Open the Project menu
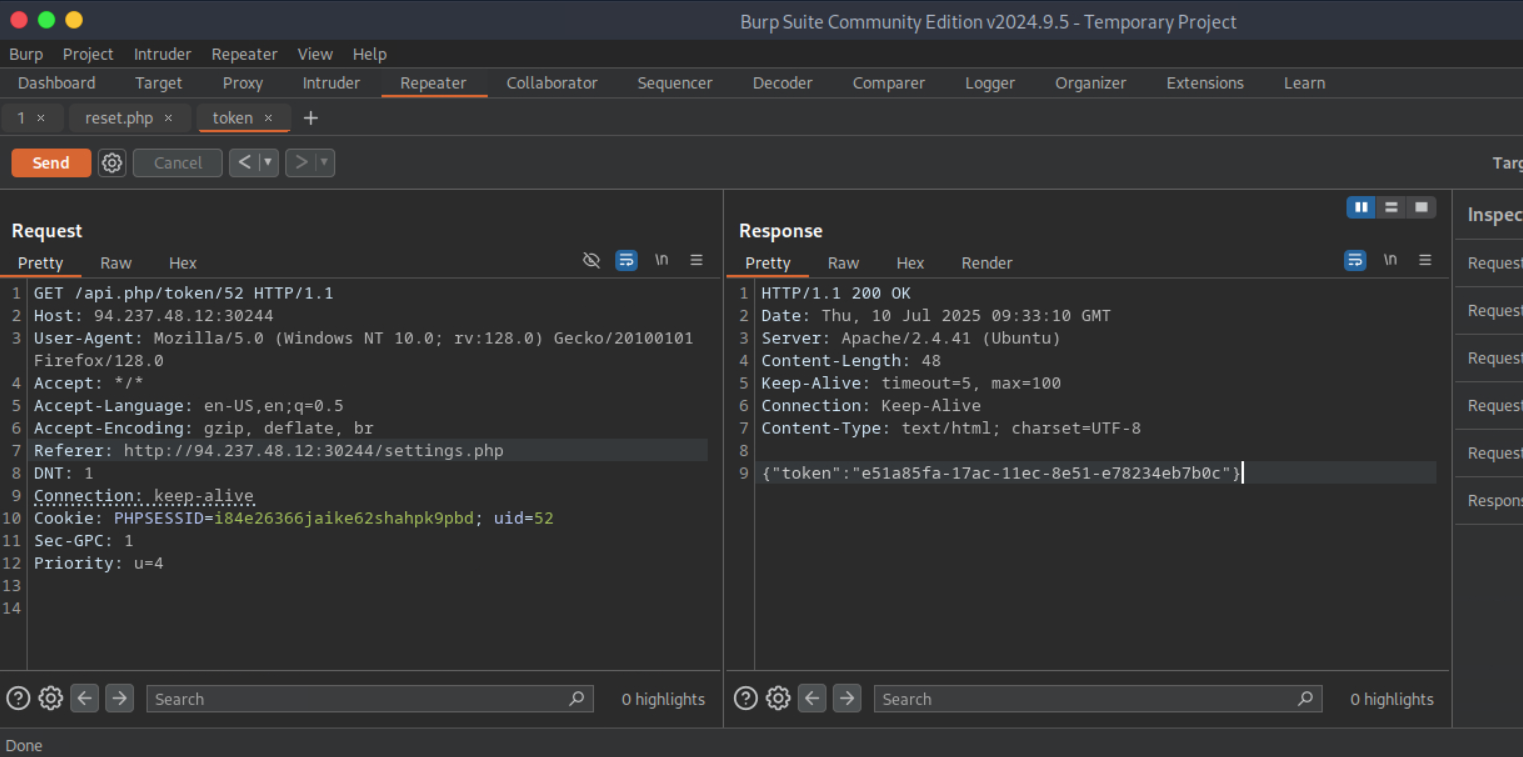1523x757 pixels. (x=88, y=54)
